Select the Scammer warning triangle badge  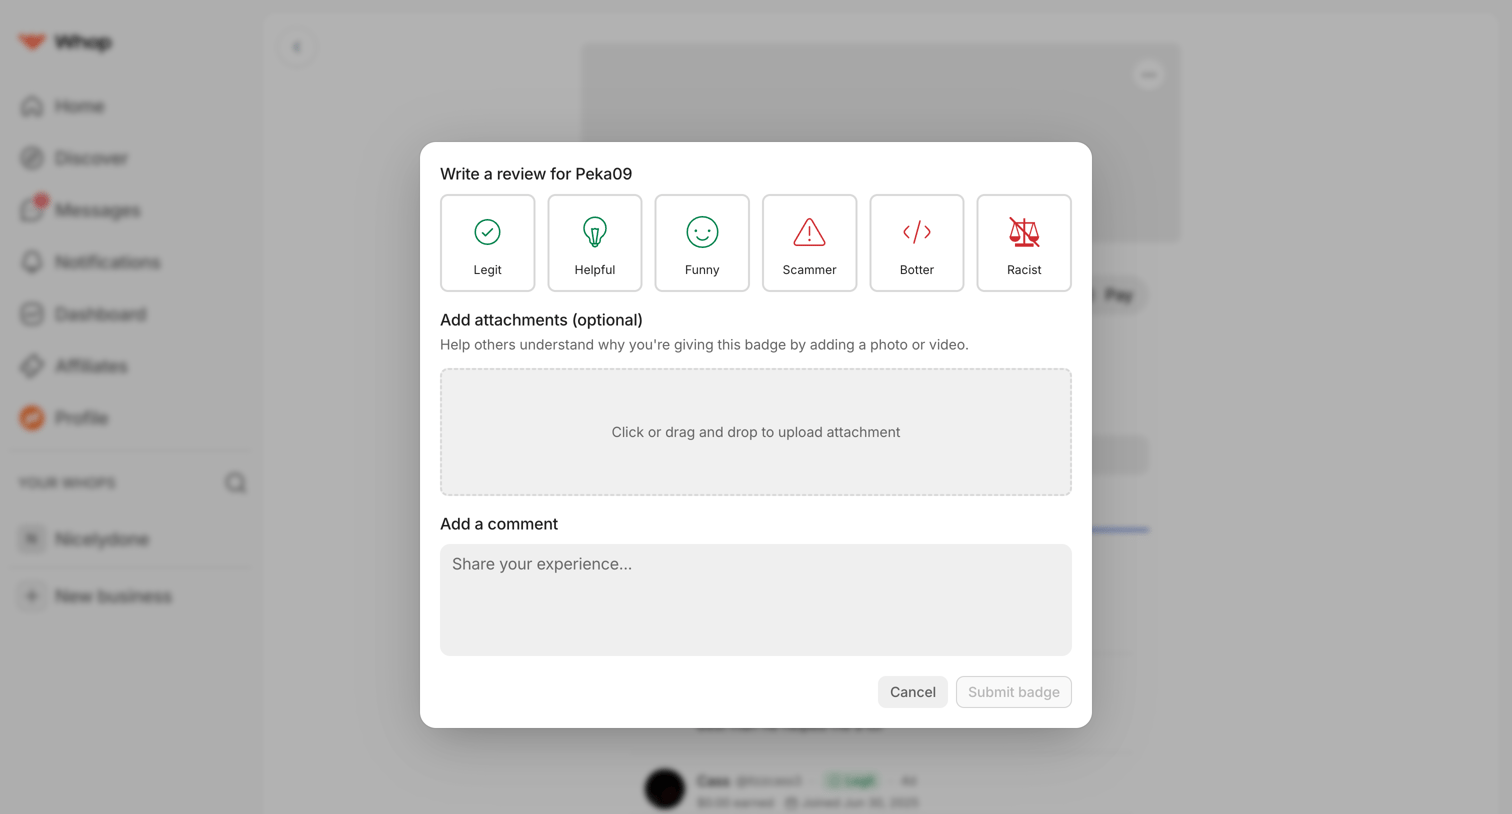click(x=809, y=243)
